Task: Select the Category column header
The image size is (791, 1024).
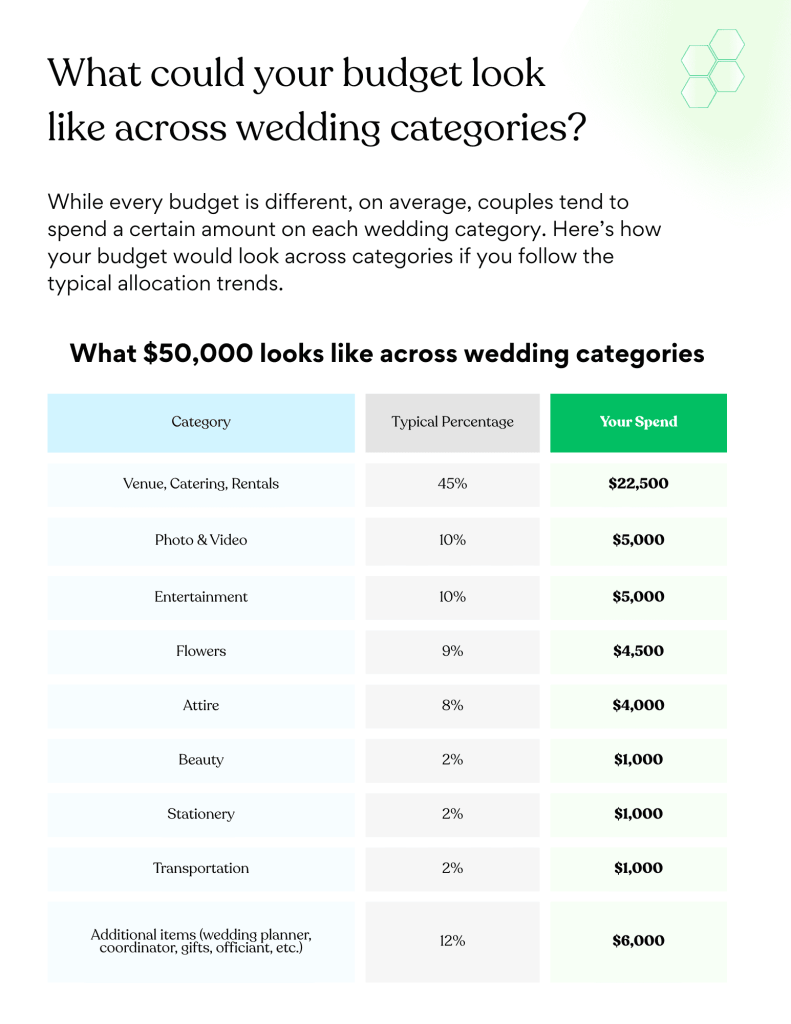Action: tap(201, 422)
